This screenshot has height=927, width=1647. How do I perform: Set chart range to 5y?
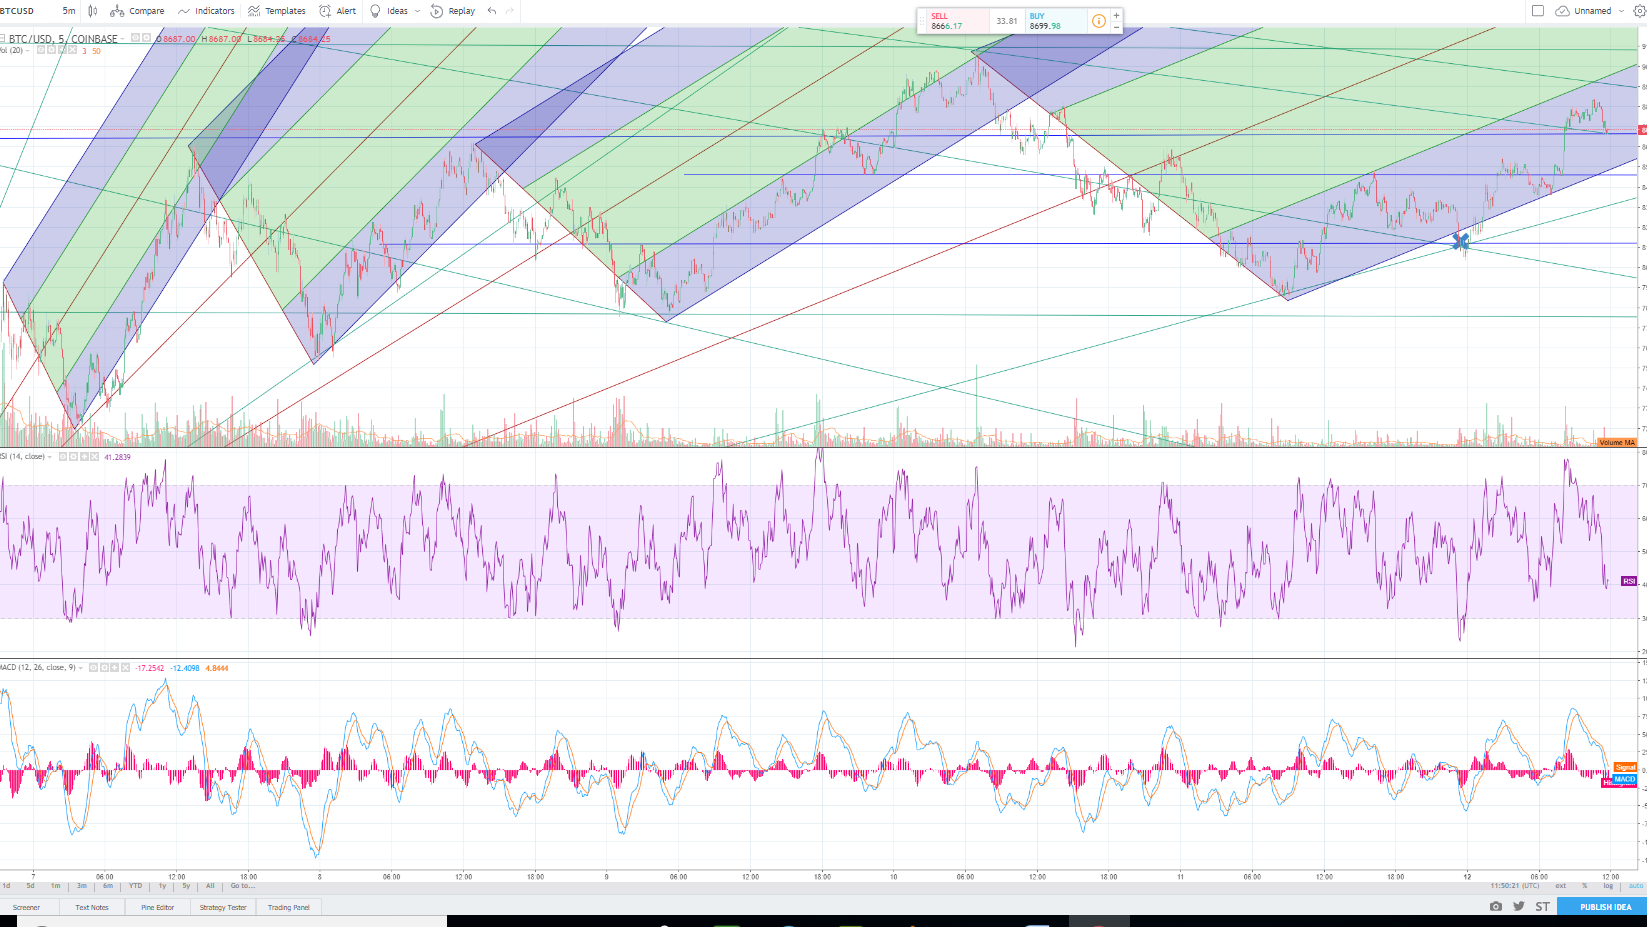[x=186, y=886]
